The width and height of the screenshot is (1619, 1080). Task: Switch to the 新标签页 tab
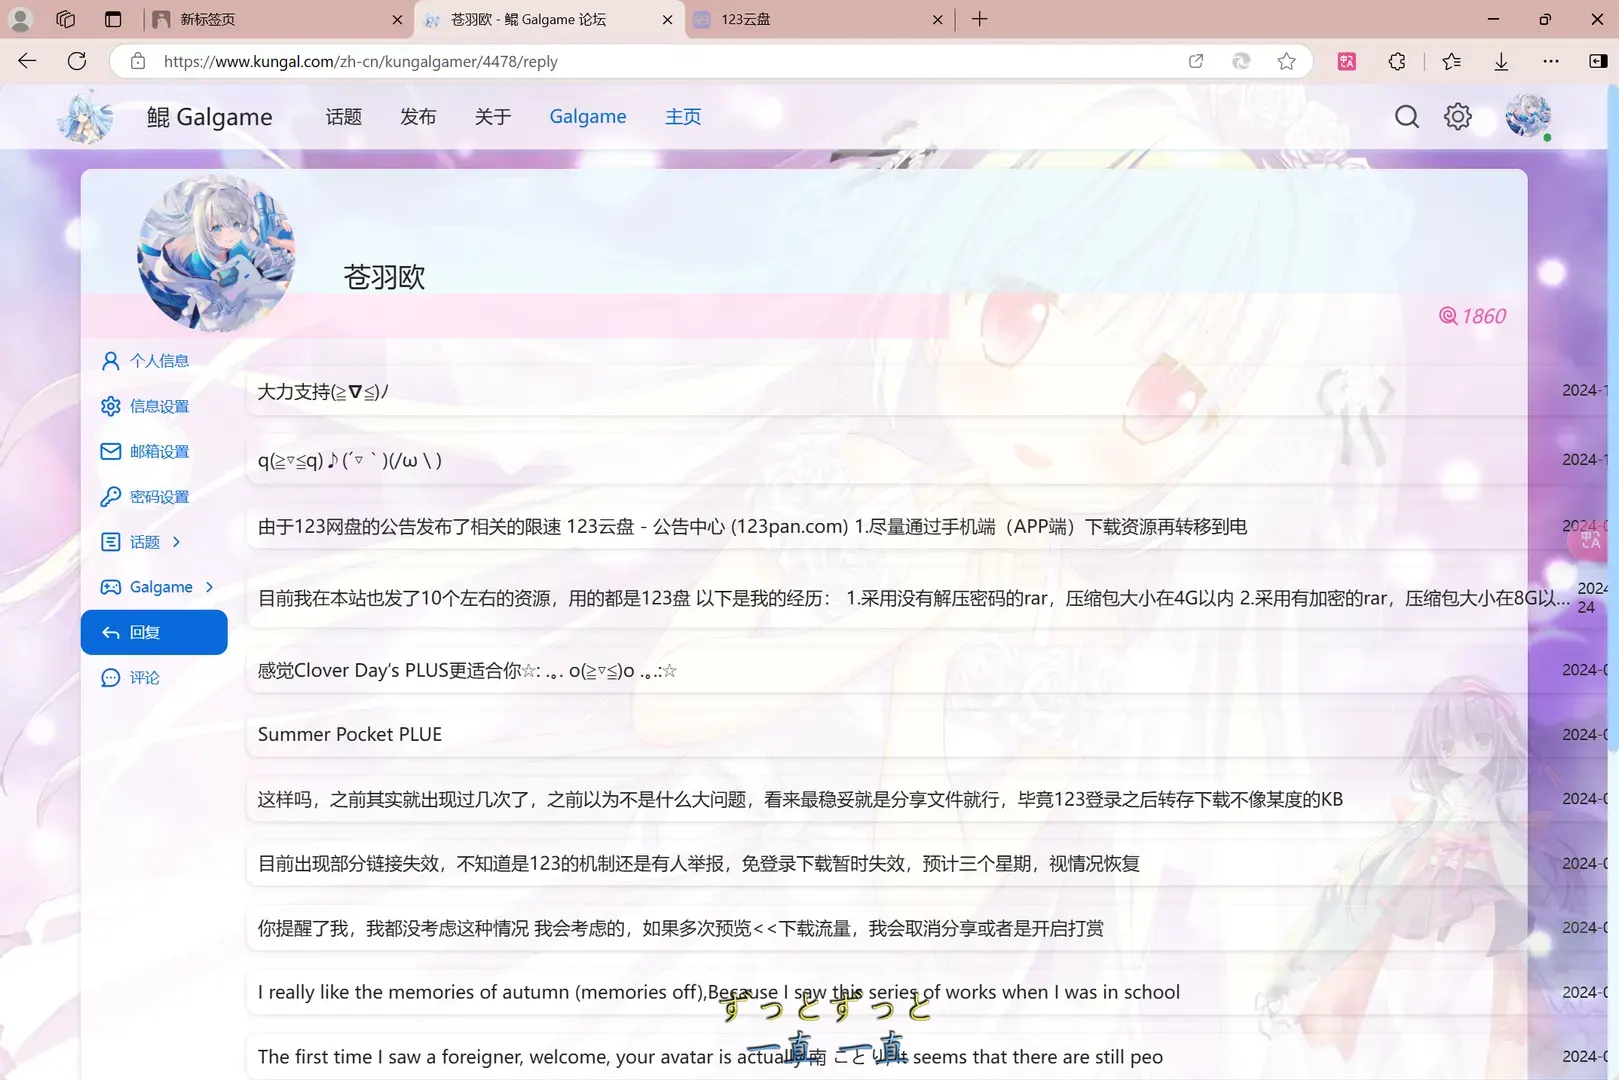[x=278, y=19]
